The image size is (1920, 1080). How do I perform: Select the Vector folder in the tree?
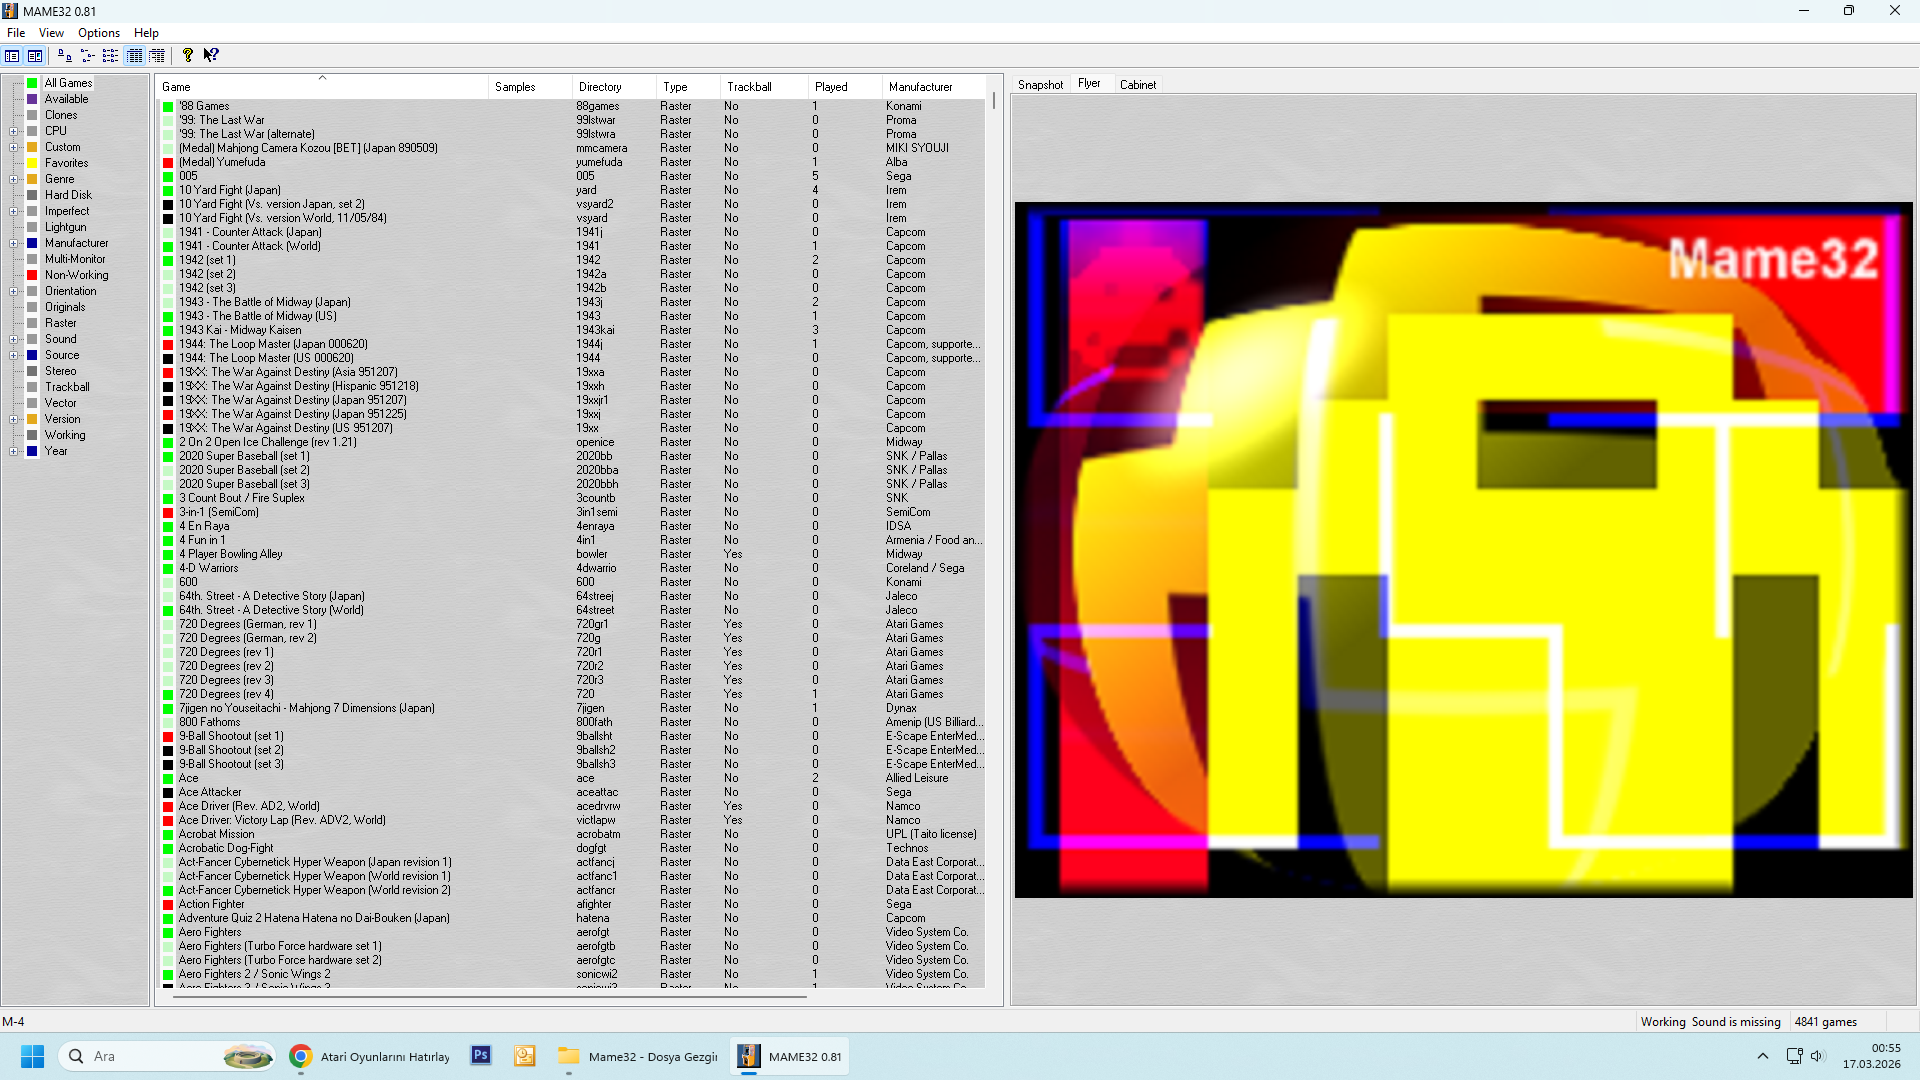point(60,403)
